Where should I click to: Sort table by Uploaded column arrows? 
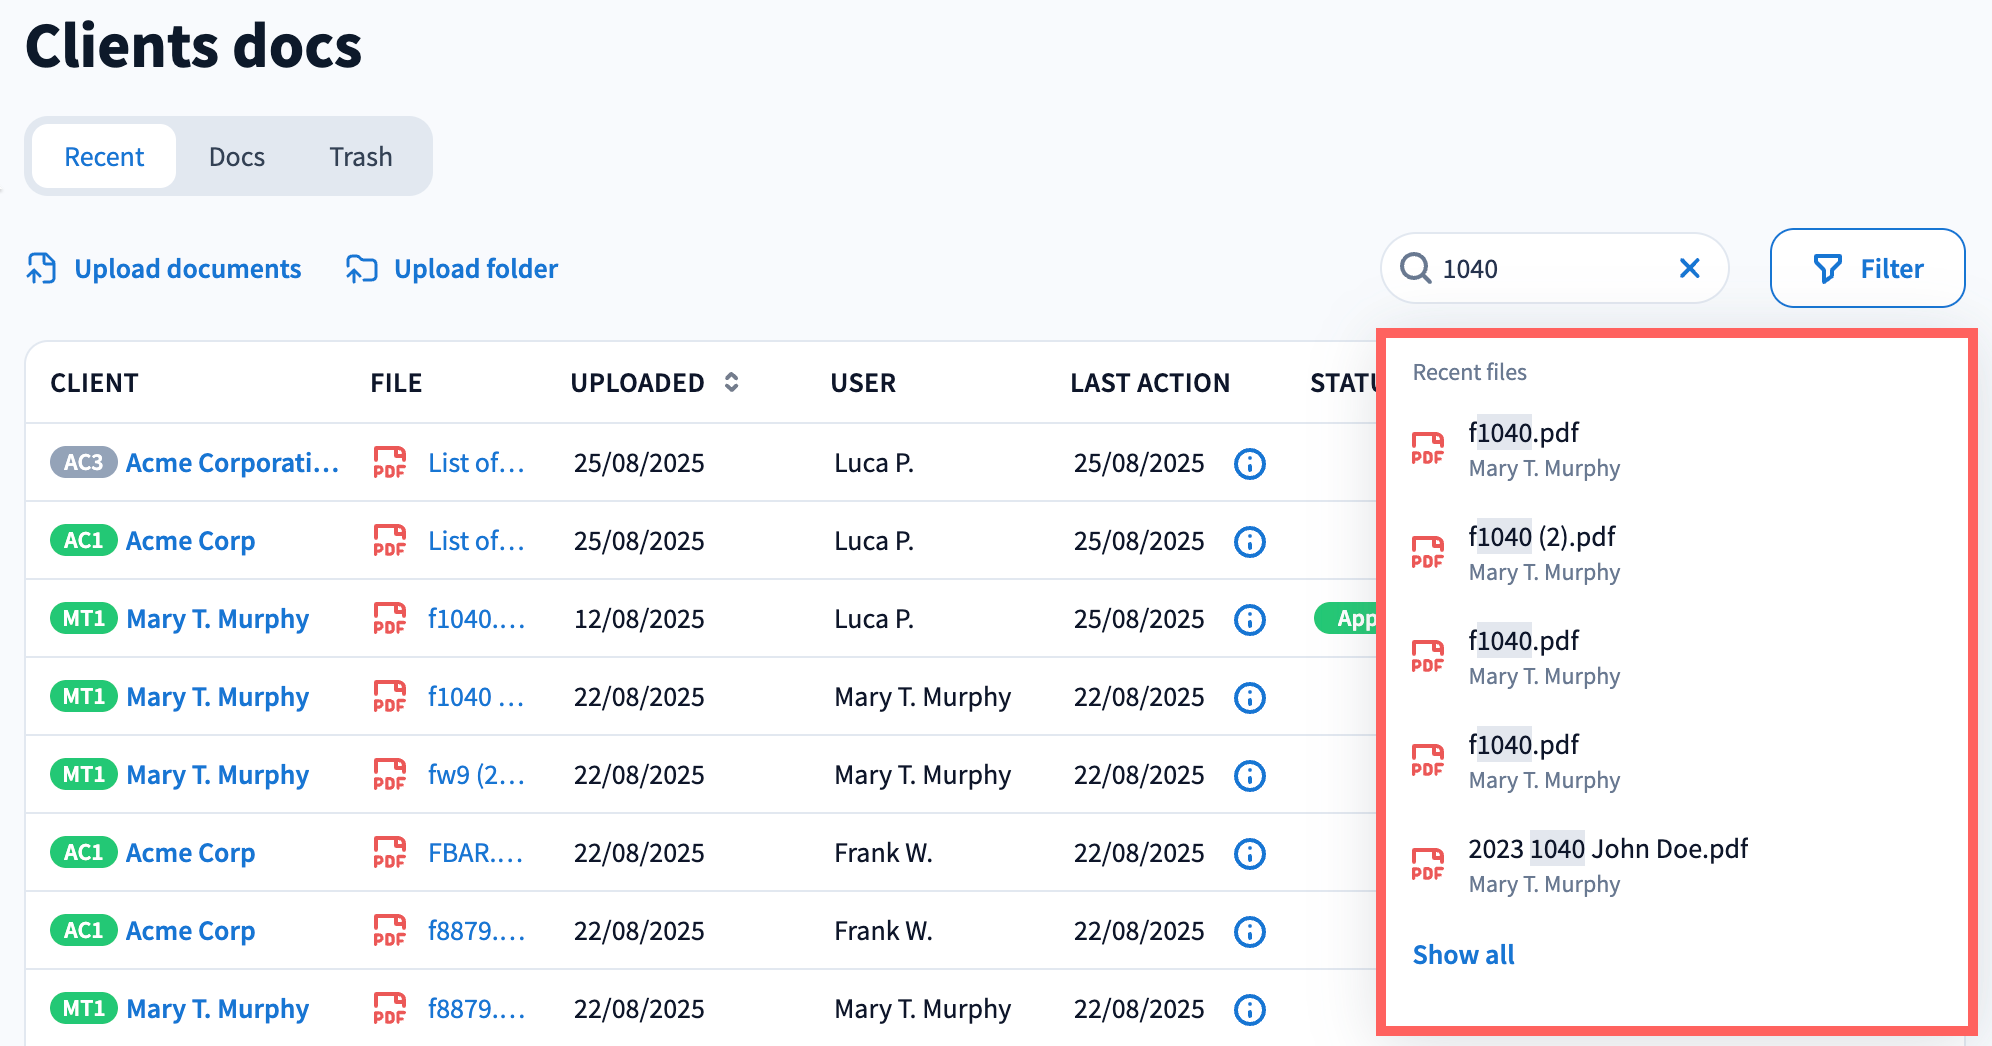(732, 382)
